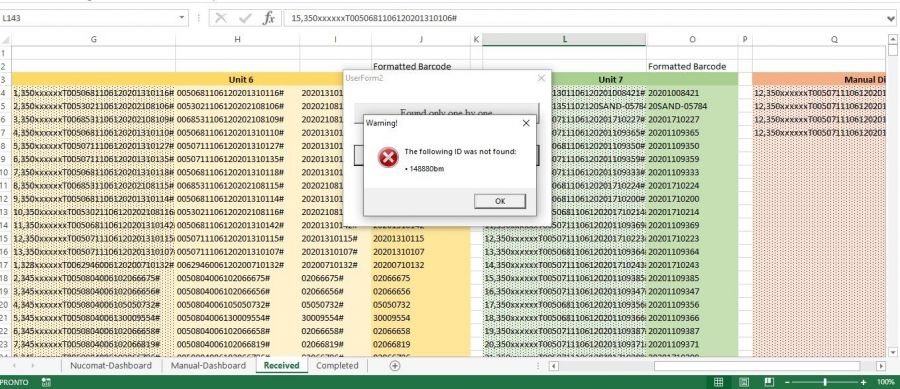Switch to the Completed sheet tab
Screen dimensions: 900x389
(337, 365)
